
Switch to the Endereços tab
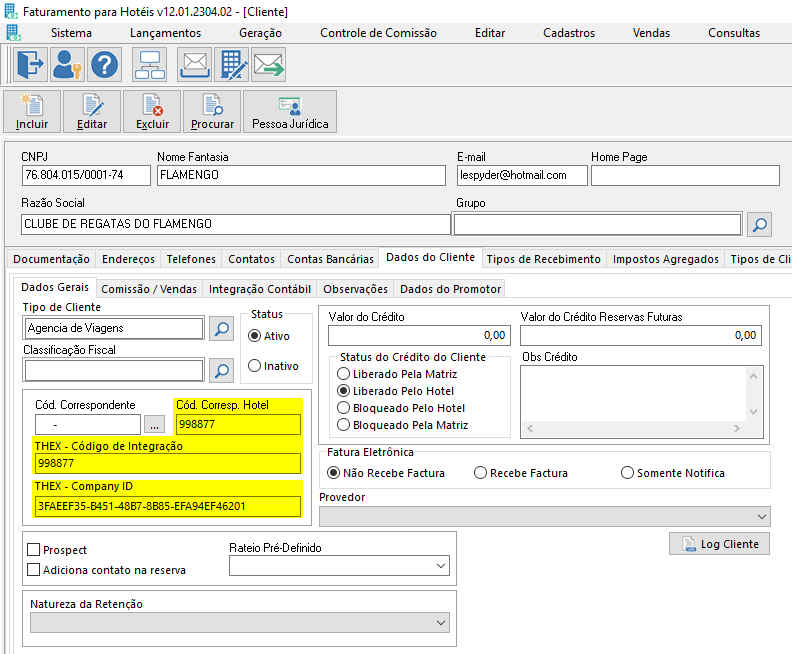point(128,259)
